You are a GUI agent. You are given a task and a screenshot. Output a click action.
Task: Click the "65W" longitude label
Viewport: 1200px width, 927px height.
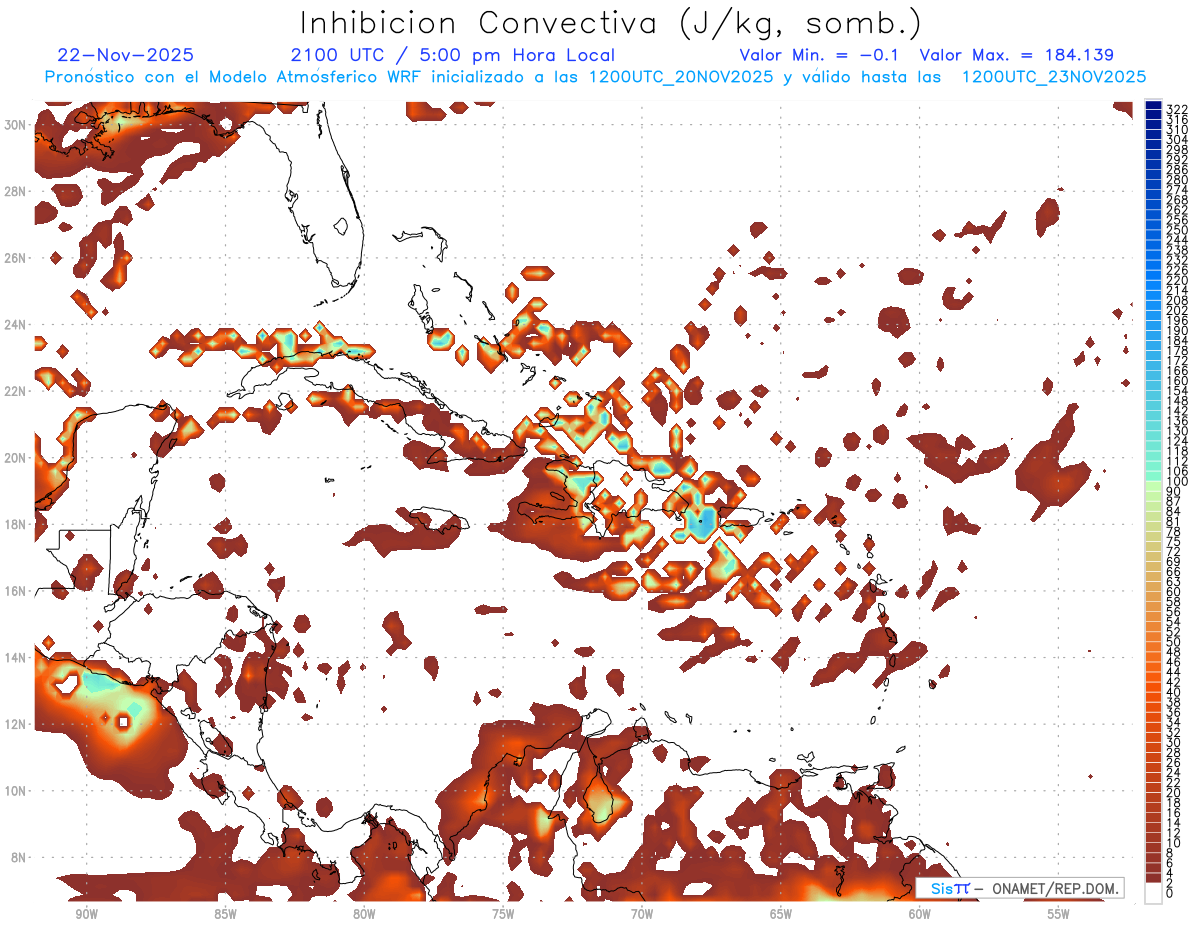tap(781, 914)
